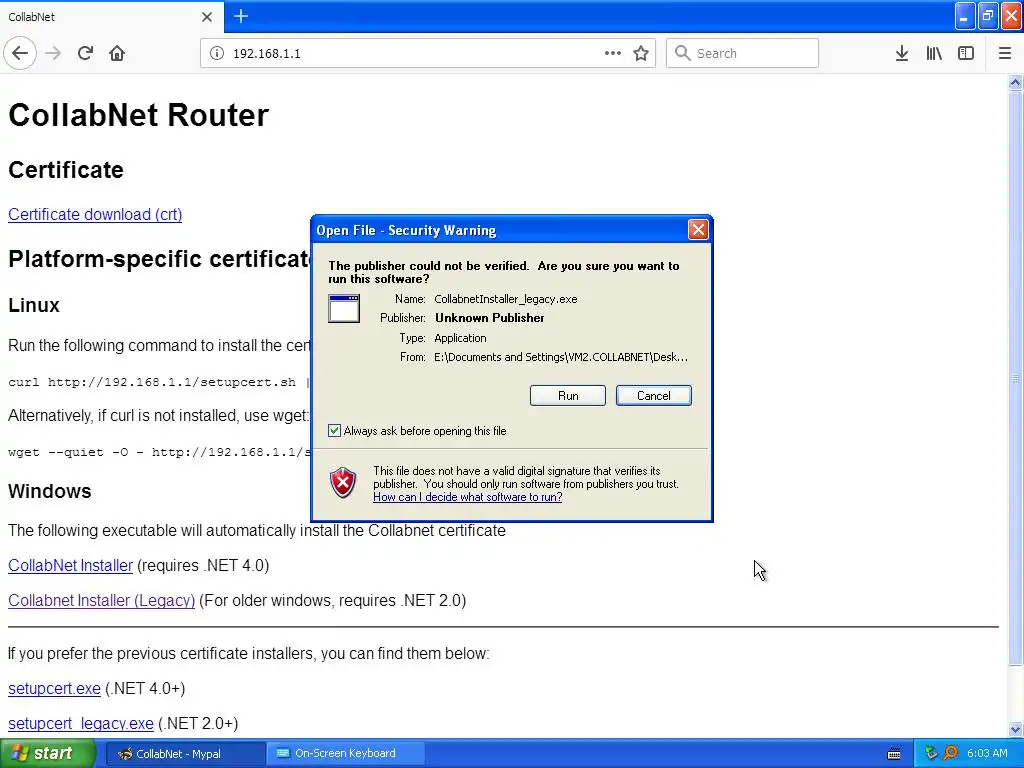Open How can I decide what software to run
Screen dimensions: 1024x768
pyautogui.click(x=468, y=497)
